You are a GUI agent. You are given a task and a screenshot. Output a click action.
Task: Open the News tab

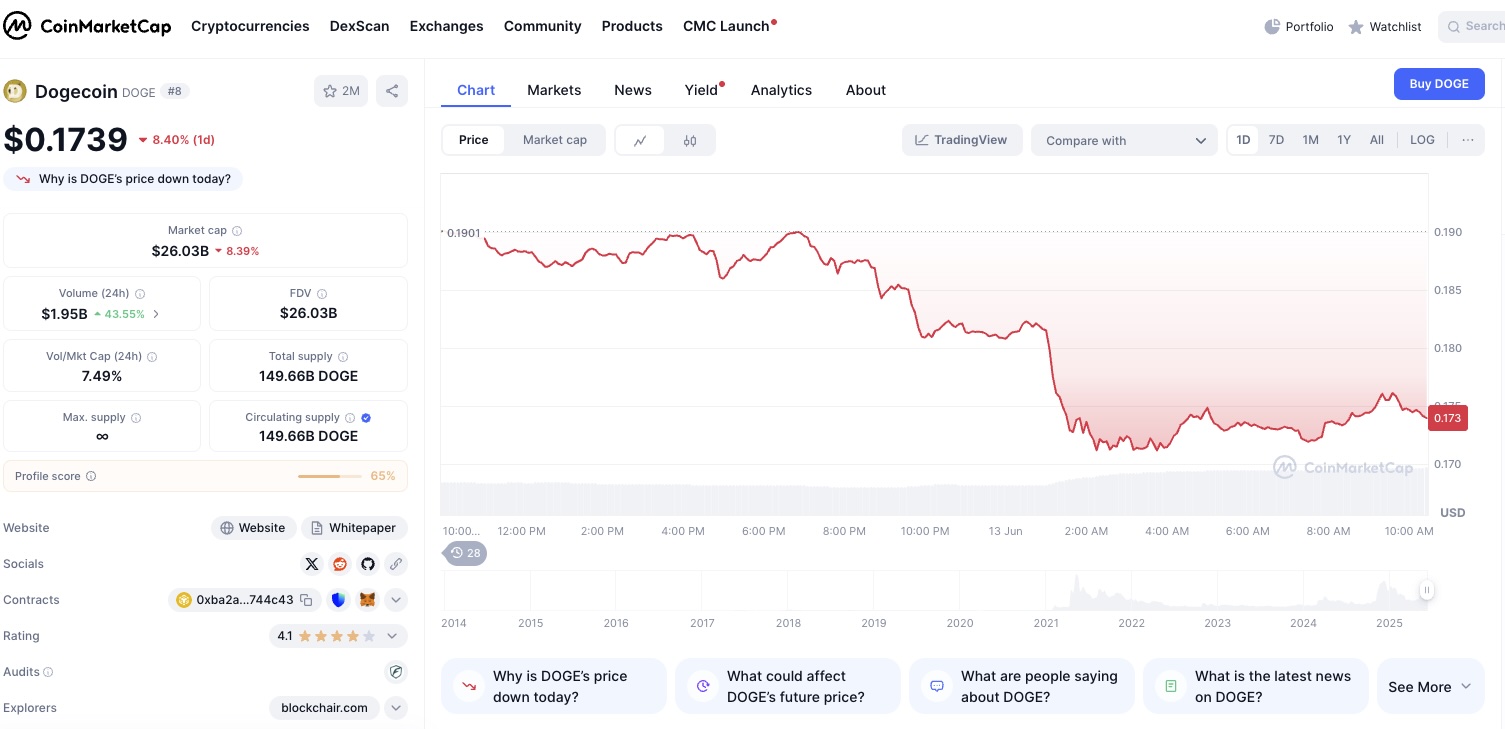tap(633, 90)
